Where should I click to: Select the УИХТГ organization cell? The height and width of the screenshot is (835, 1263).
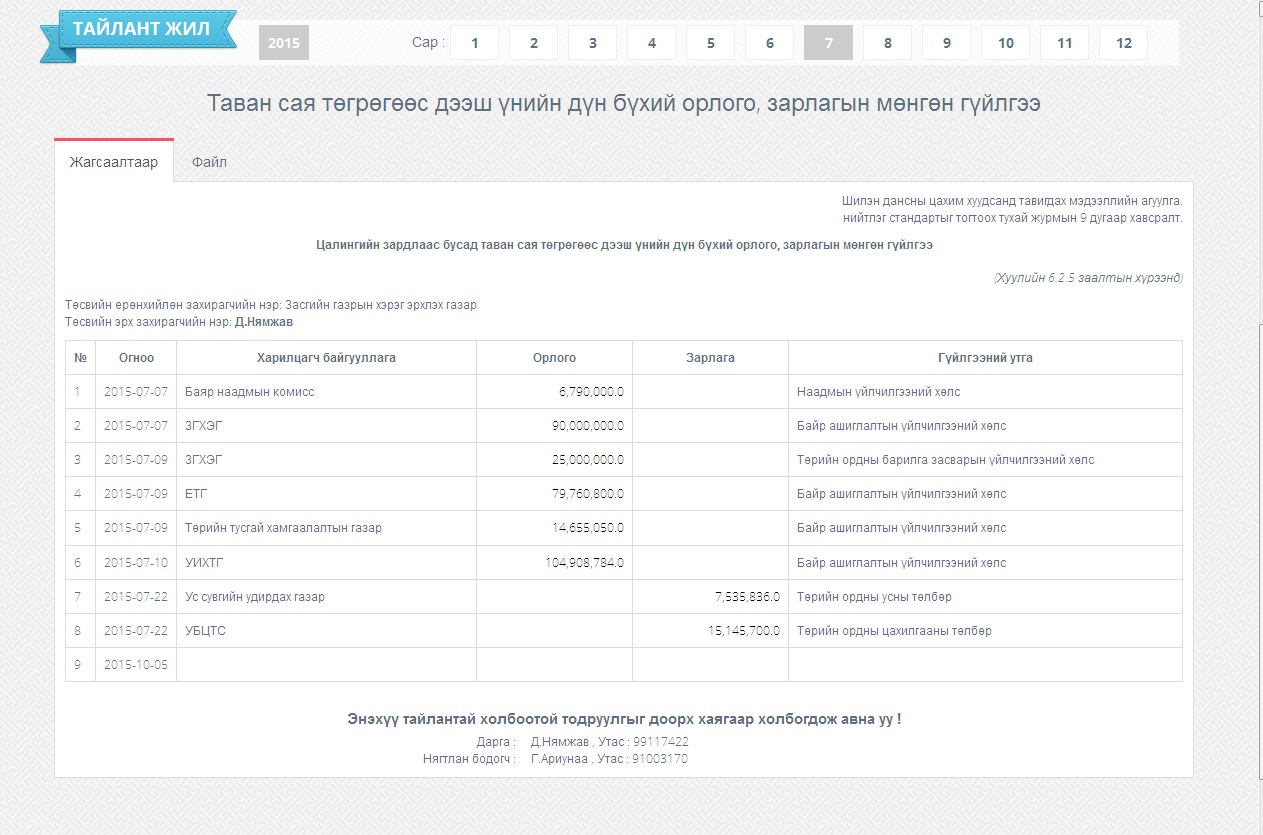pyautogui.click(x=326, y=562)
